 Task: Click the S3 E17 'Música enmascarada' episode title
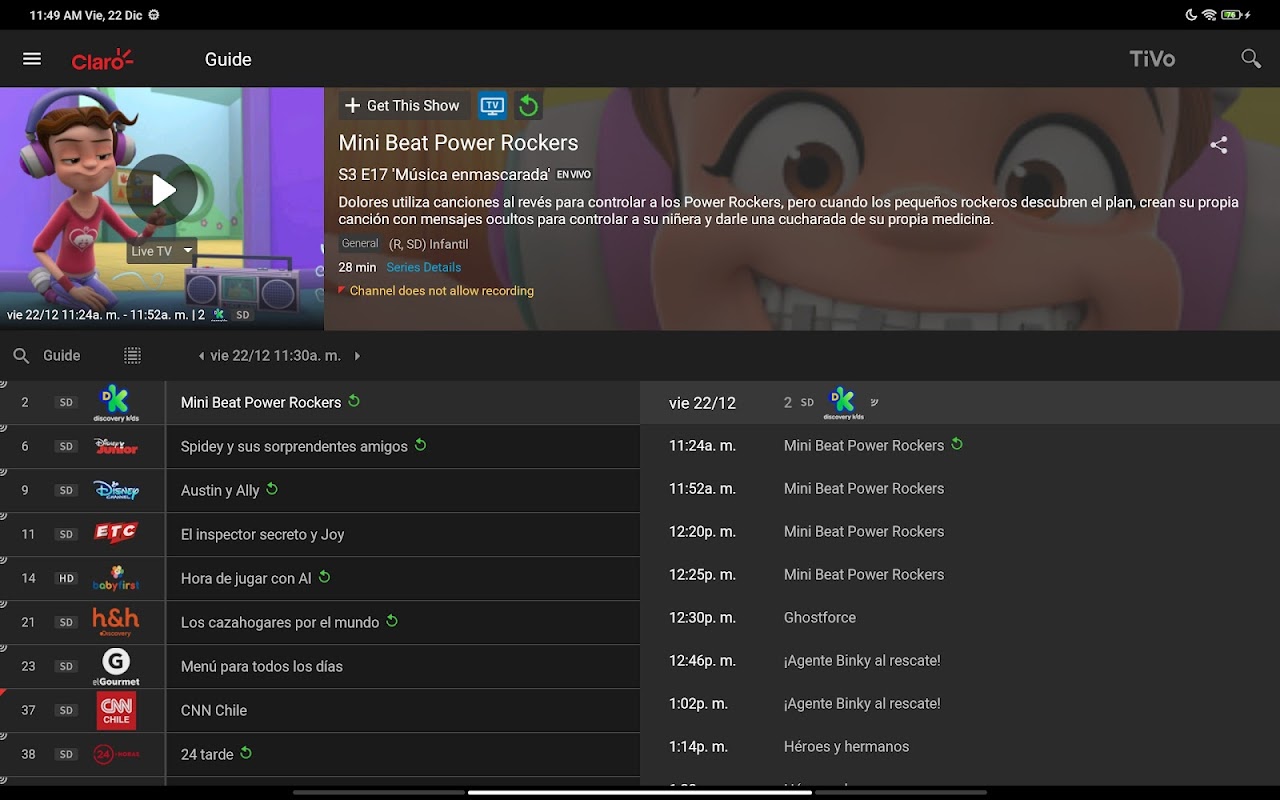click(444, 174)
